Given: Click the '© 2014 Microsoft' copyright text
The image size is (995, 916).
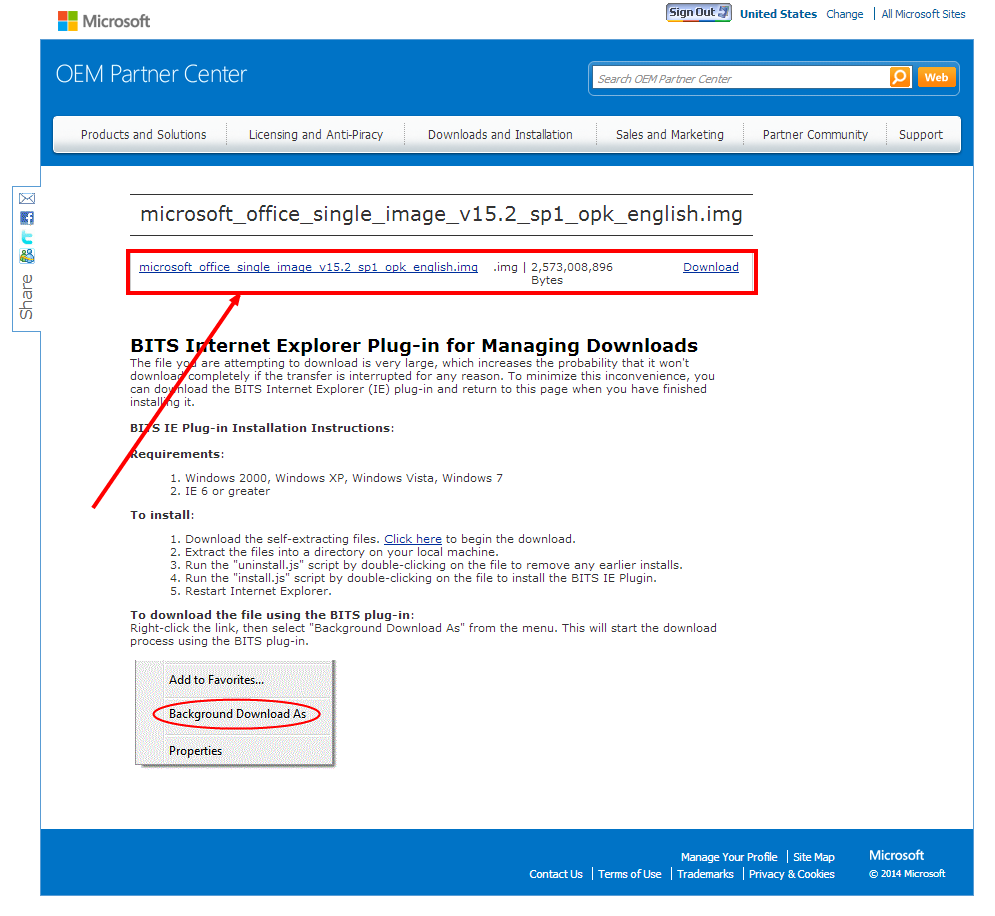Looking at the screenshot, I should (907, 873).
